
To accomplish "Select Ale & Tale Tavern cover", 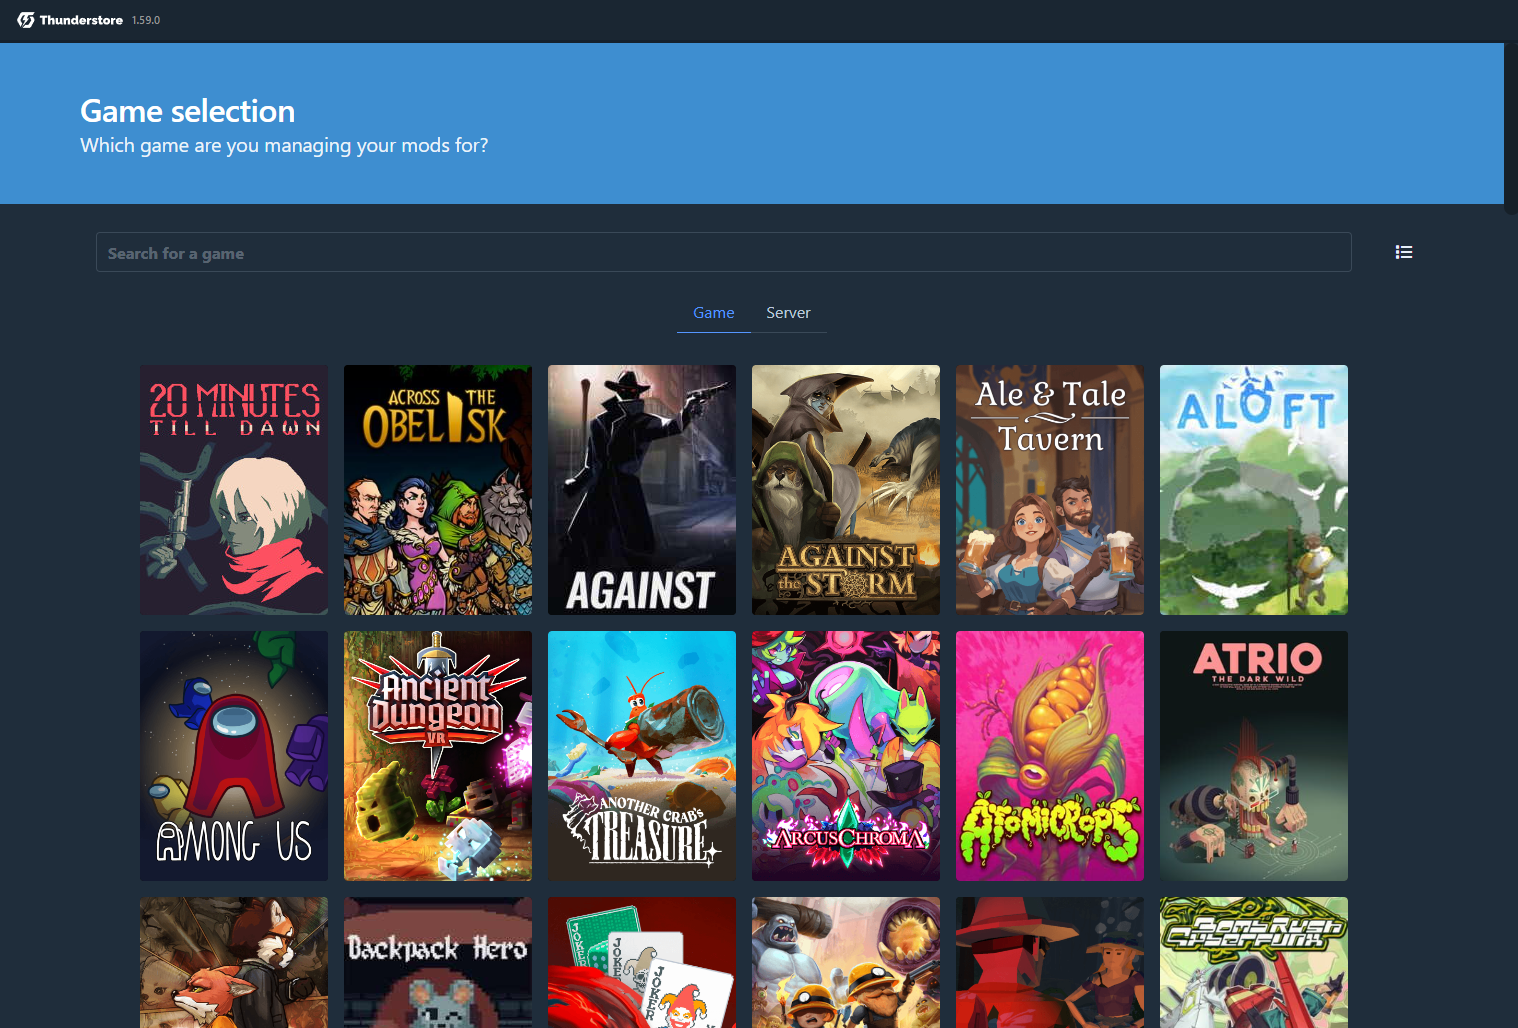I will (1050, 490).
